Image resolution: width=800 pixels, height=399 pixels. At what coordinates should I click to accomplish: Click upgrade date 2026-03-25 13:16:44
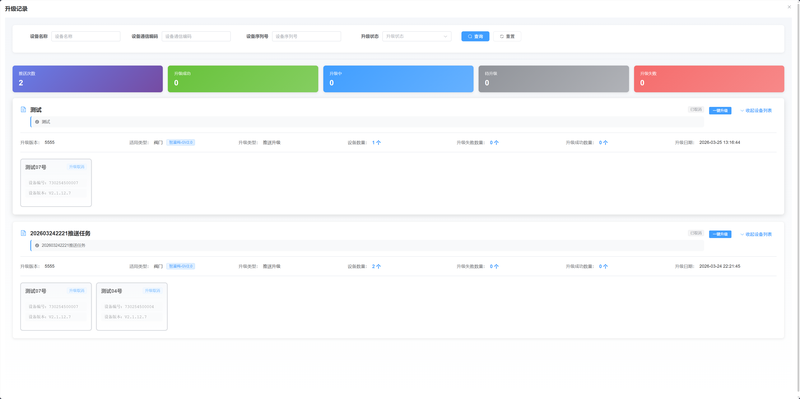point(719,142)
